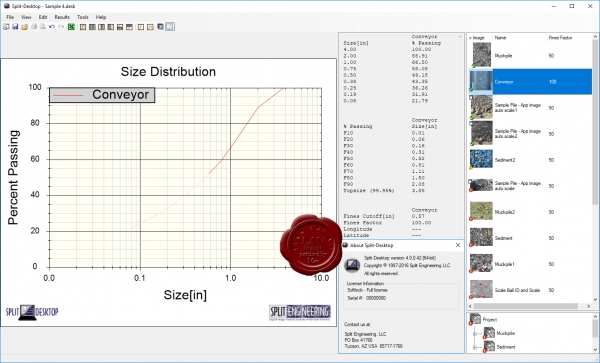Tick the checkbox on the 'auto scale' Sample Pile thumbnail

(471, 182)
